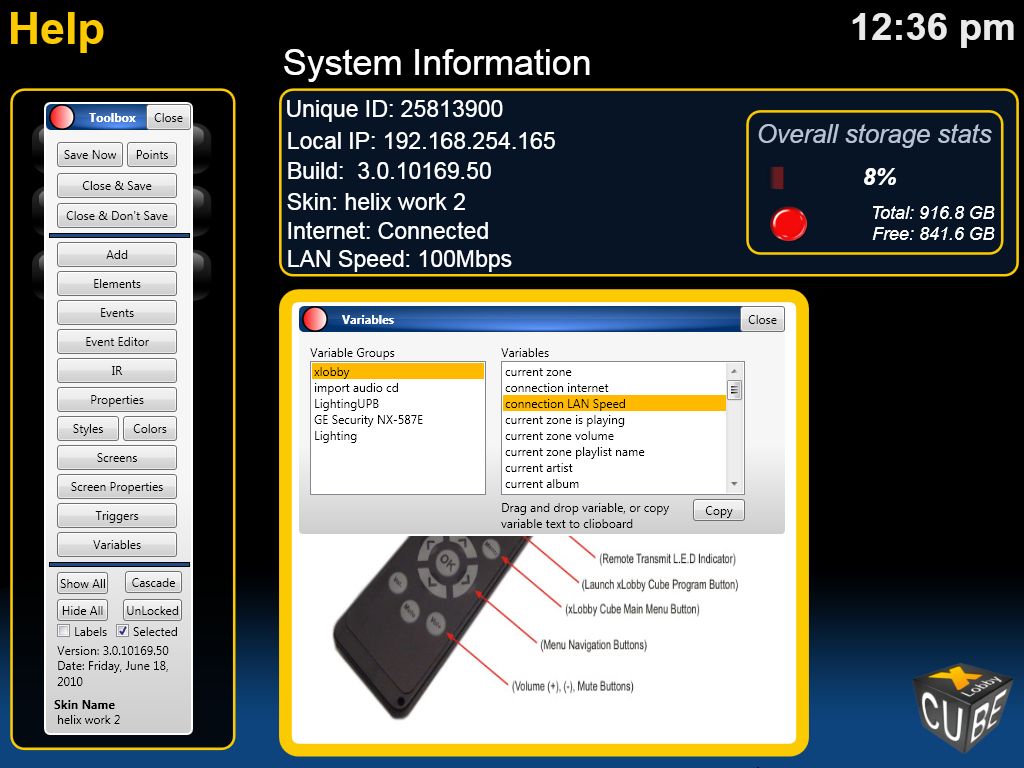The width and height of the screenshot is (1024, 768).
Task: Click the red orb icon in Variables title bar
Action: tap(315, 319)
